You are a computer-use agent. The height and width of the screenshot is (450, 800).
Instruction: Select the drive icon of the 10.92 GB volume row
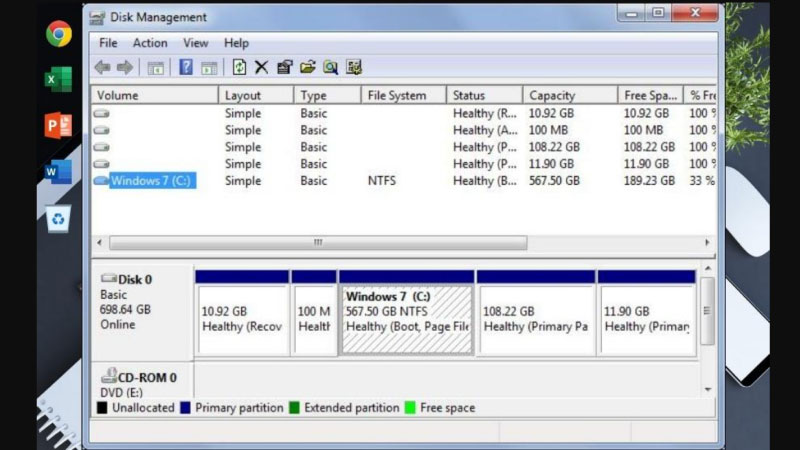coord(102,113)
